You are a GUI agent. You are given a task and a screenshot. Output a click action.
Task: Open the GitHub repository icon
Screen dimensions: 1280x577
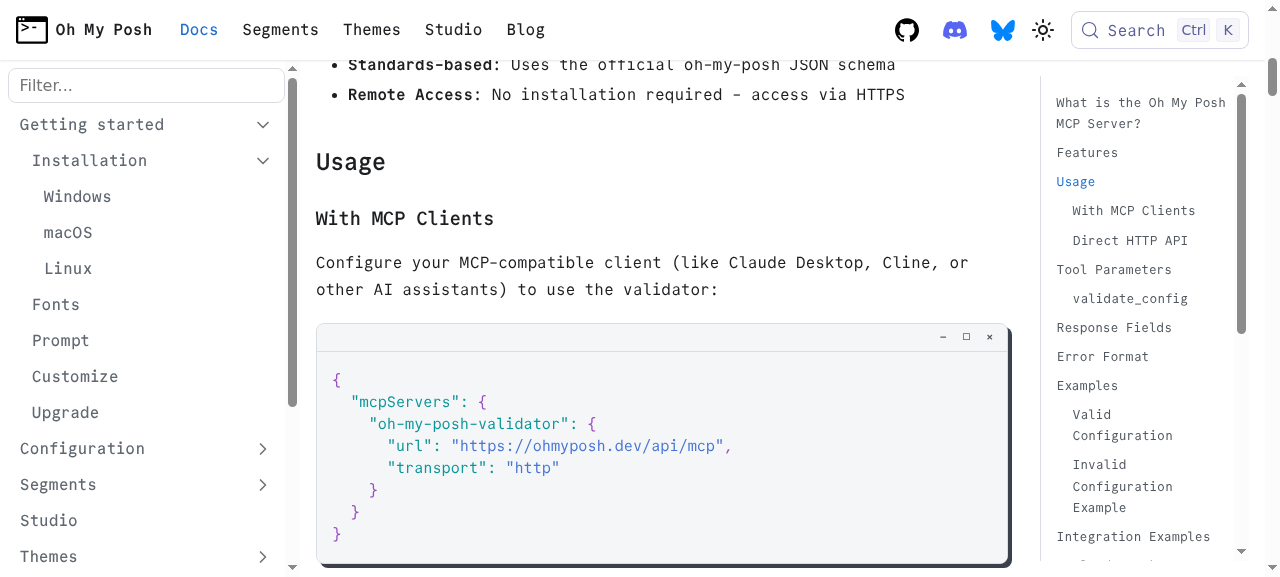pos(907,30)
